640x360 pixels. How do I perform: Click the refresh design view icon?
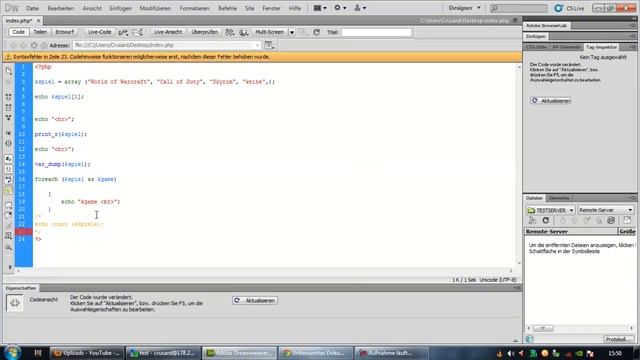[316, 32]
